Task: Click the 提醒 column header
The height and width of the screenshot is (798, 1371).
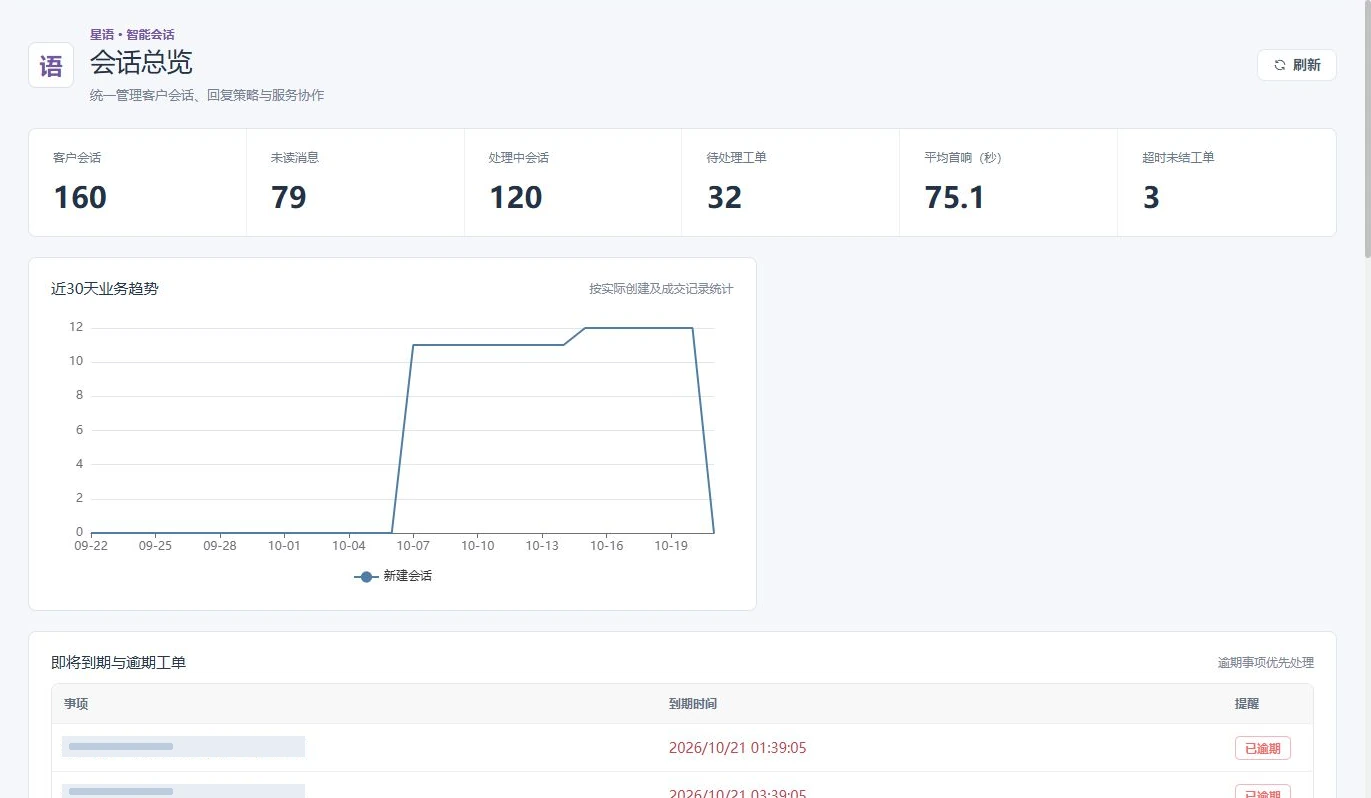Action: [1247, 704]
